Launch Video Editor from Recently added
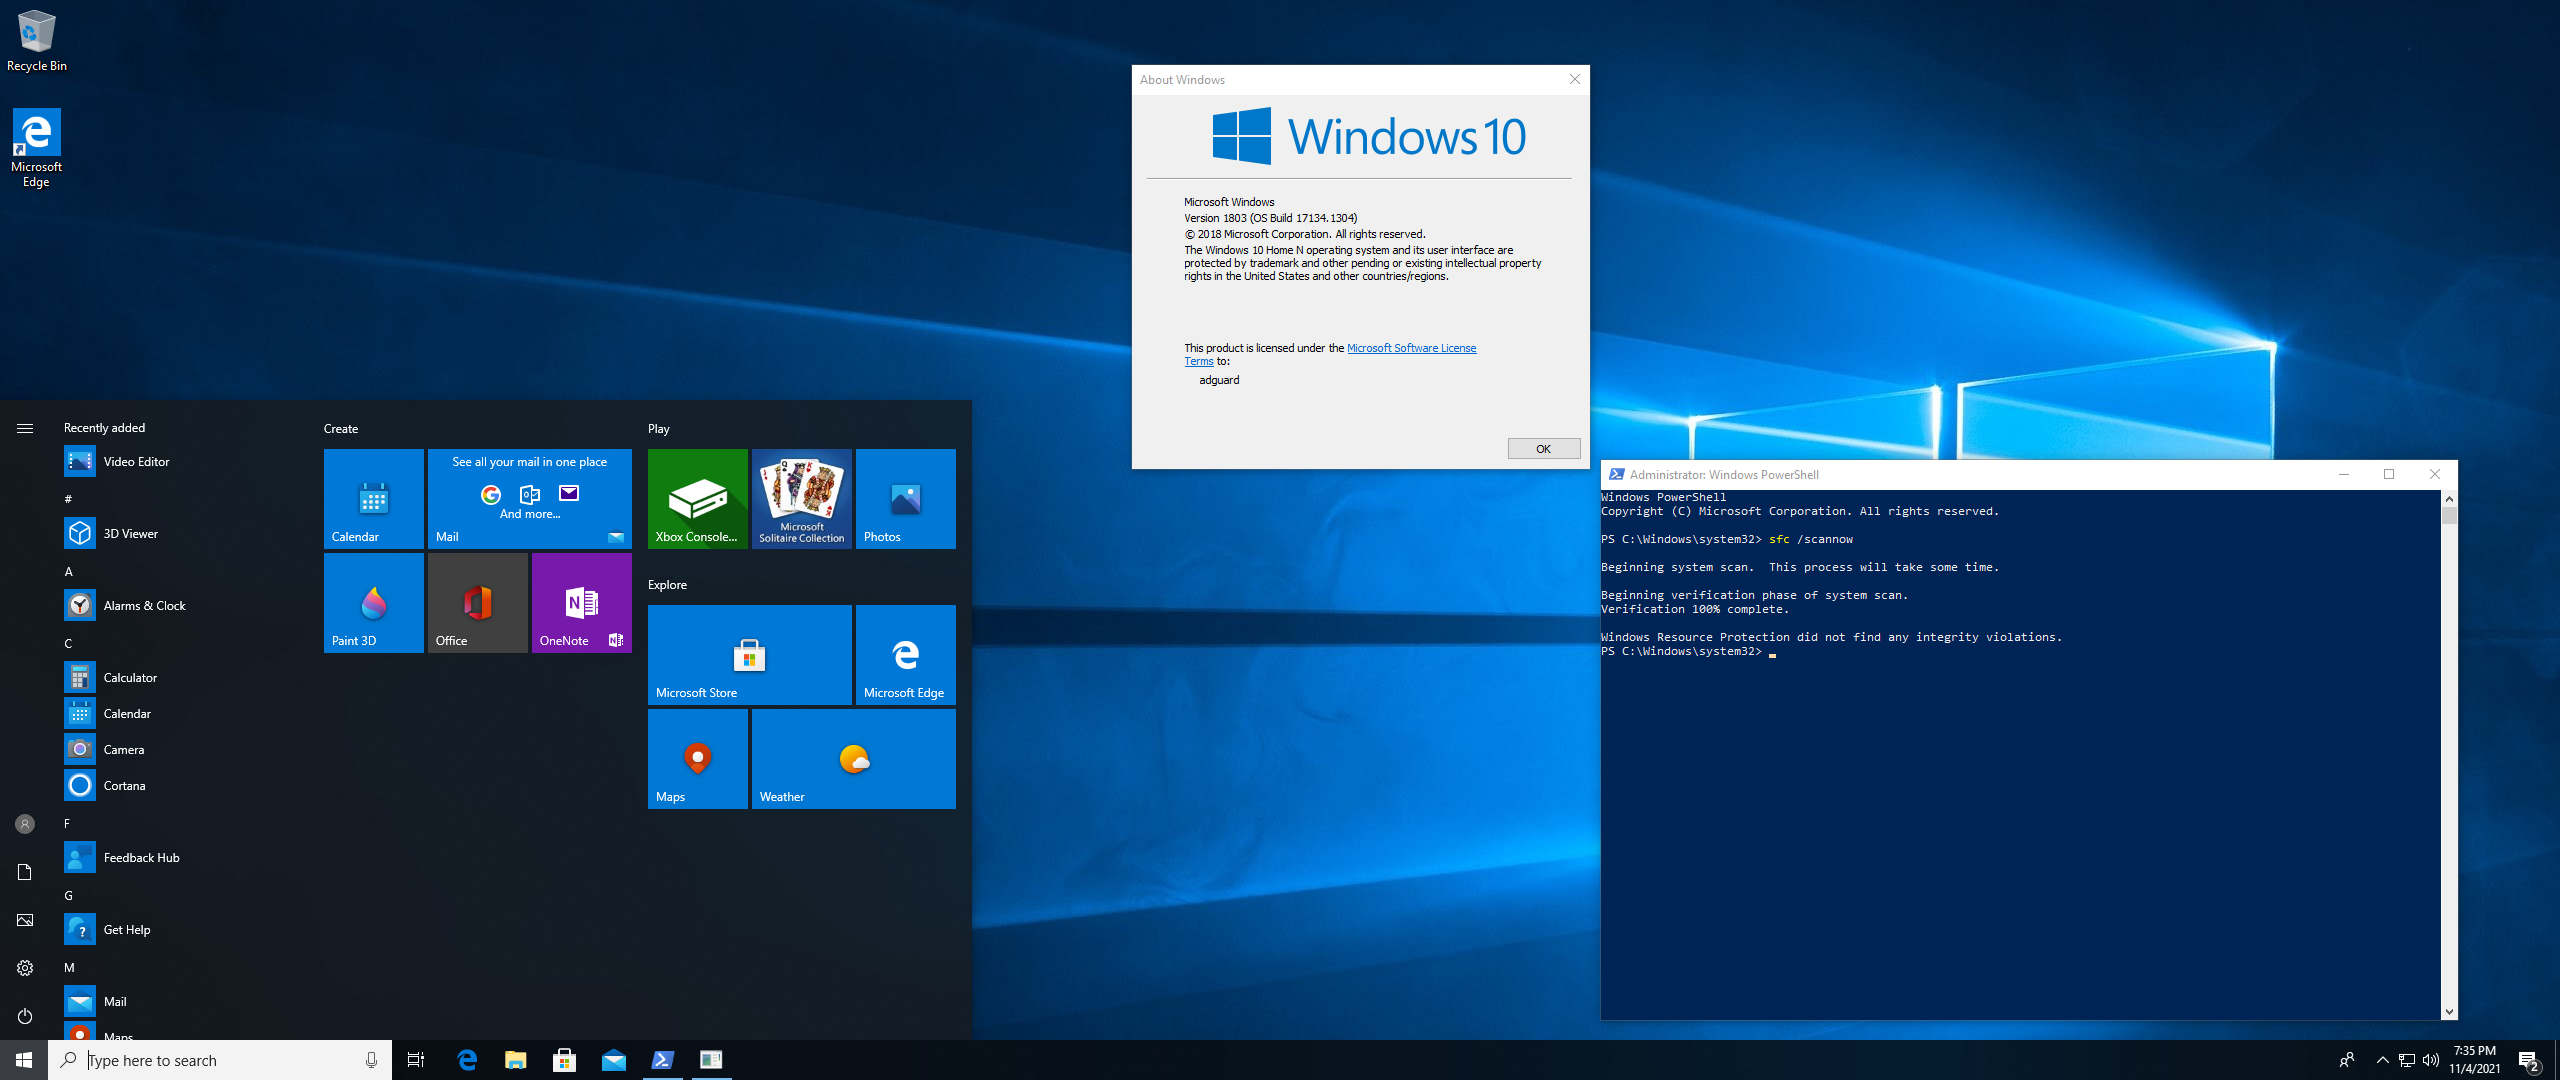Image resolution: width=2560 pixels, height=1080 pixels. (180, 462)
